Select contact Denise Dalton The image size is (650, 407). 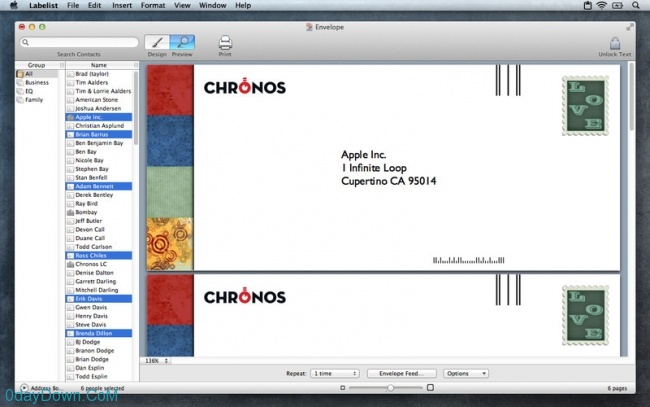[x=99, y=273]
